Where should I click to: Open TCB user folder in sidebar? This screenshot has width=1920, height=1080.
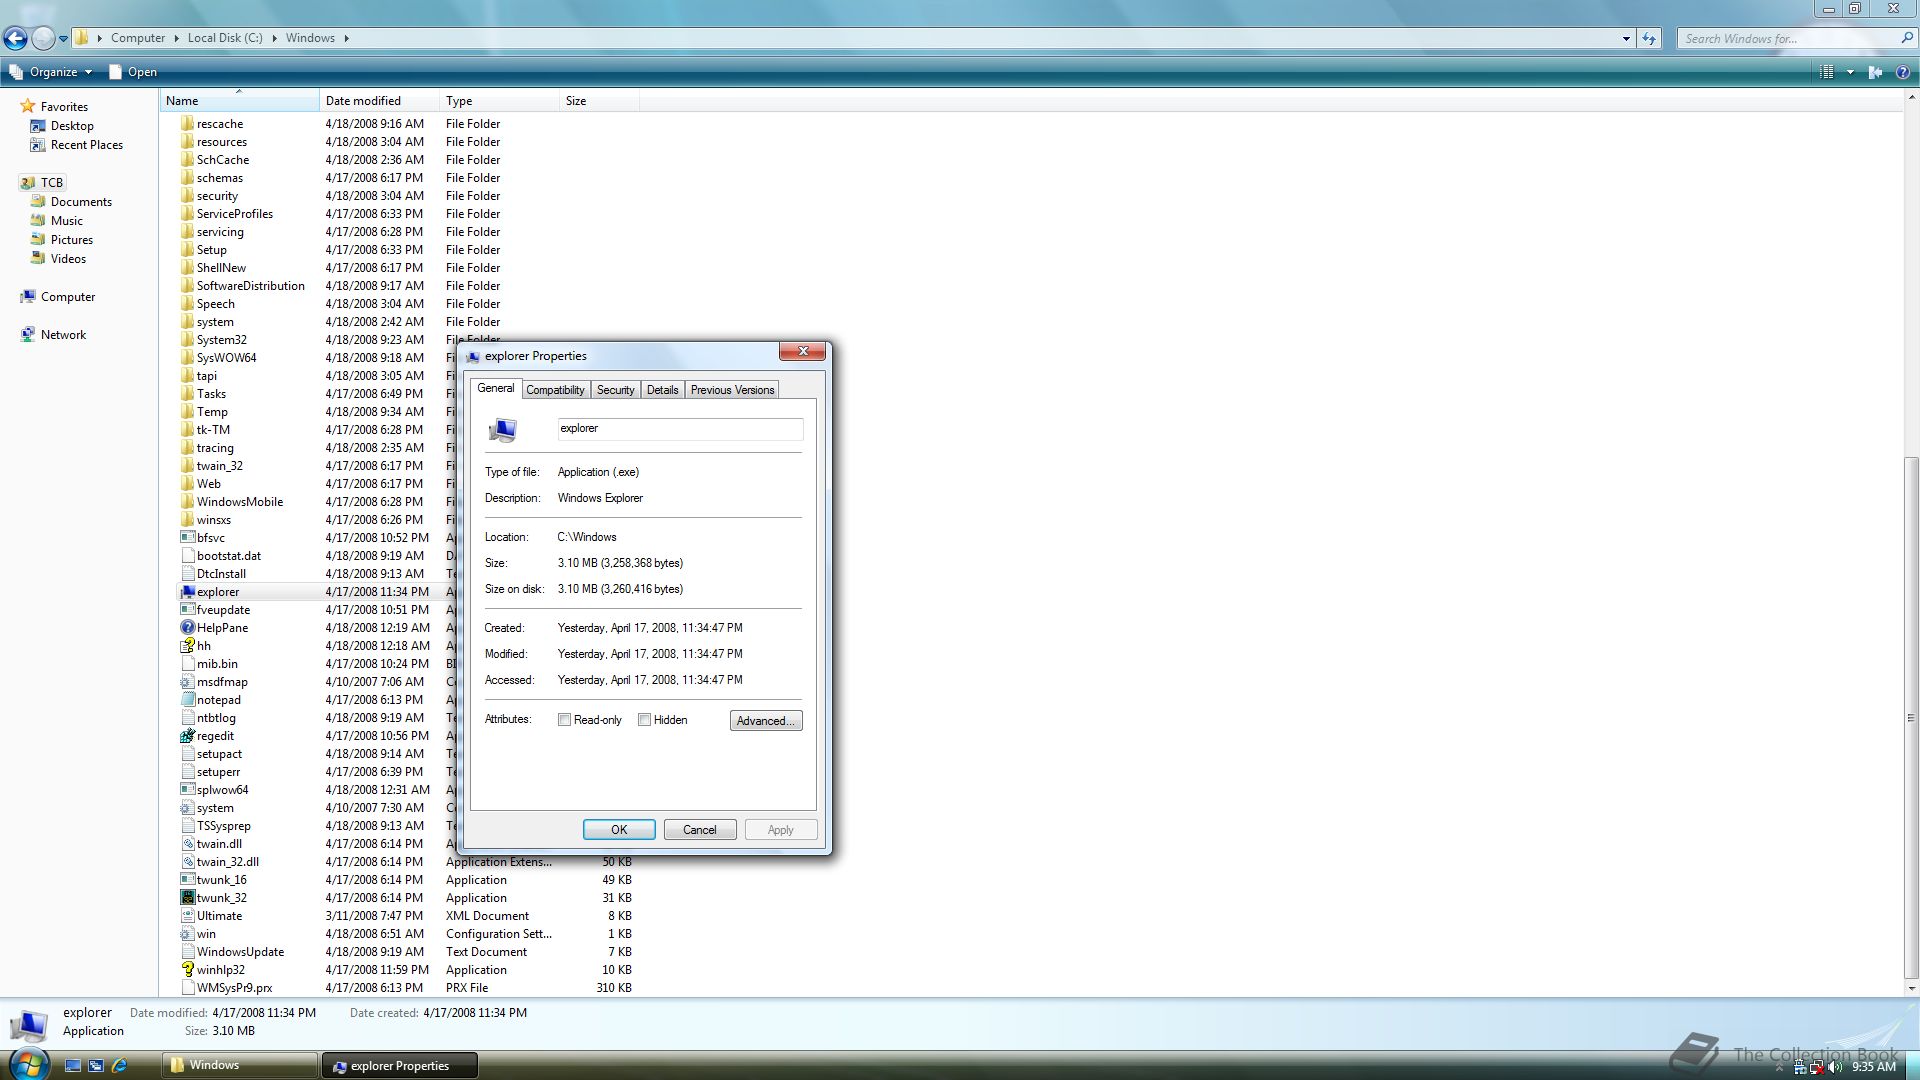42,183
